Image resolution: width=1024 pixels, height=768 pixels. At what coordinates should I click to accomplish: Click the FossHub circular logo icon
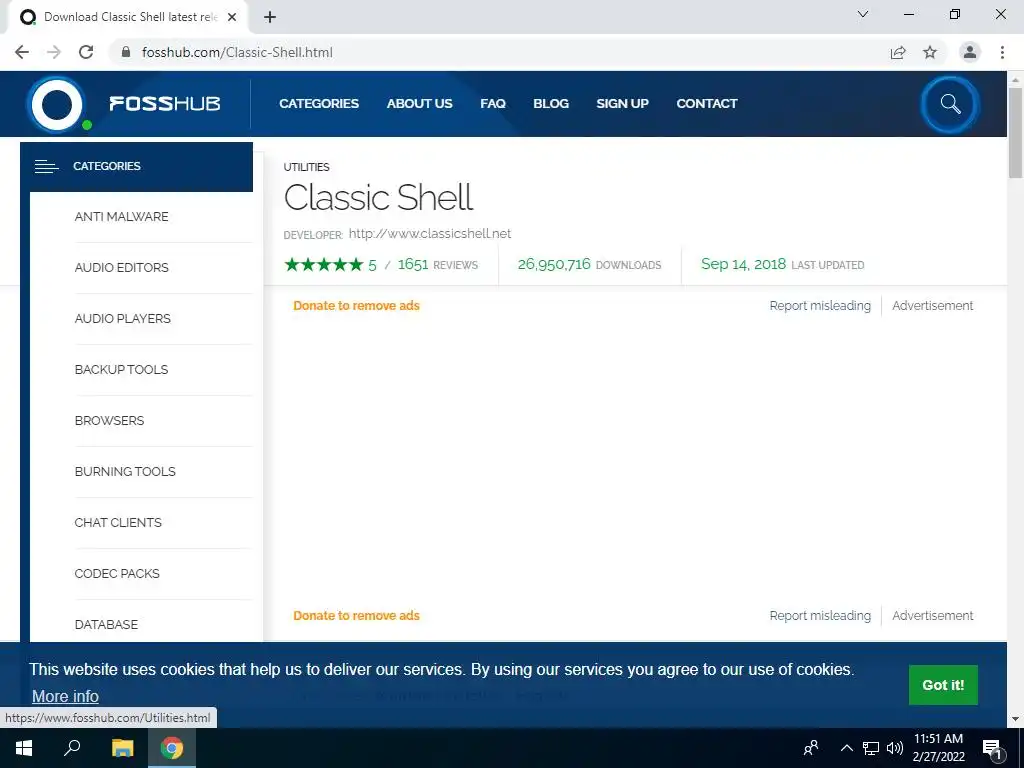click(57, 104)
